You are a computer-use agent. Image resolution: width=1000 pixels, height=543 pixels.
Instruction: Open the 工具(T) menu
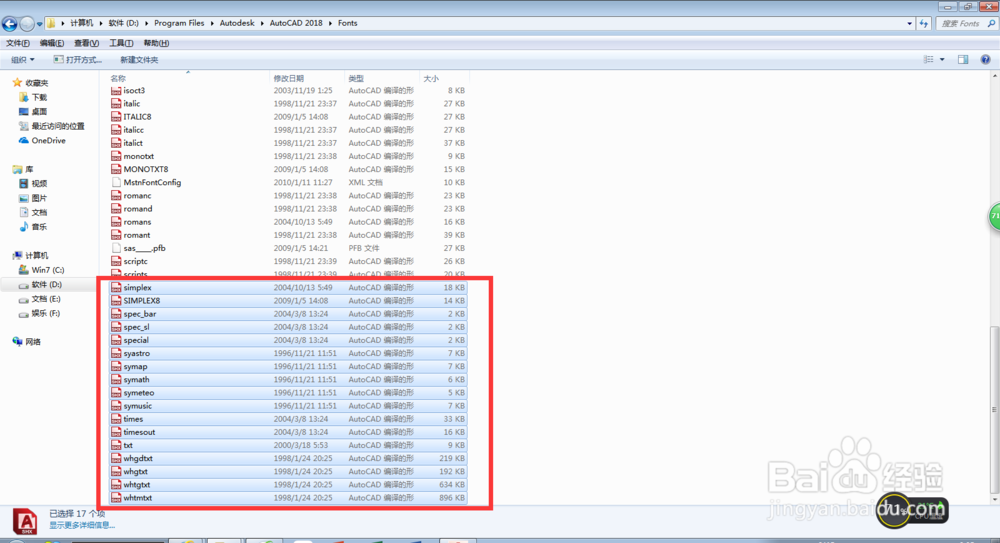click(x=121, y=43)
